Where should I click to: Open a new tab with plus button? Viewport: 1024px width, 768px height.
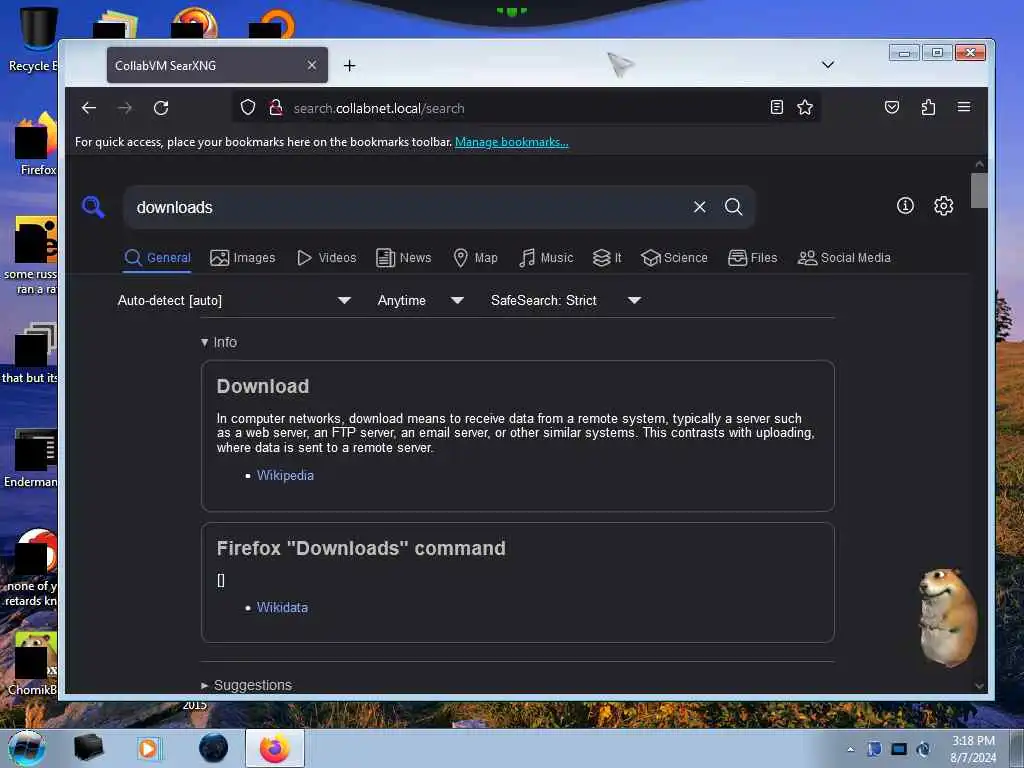(349, 65)
